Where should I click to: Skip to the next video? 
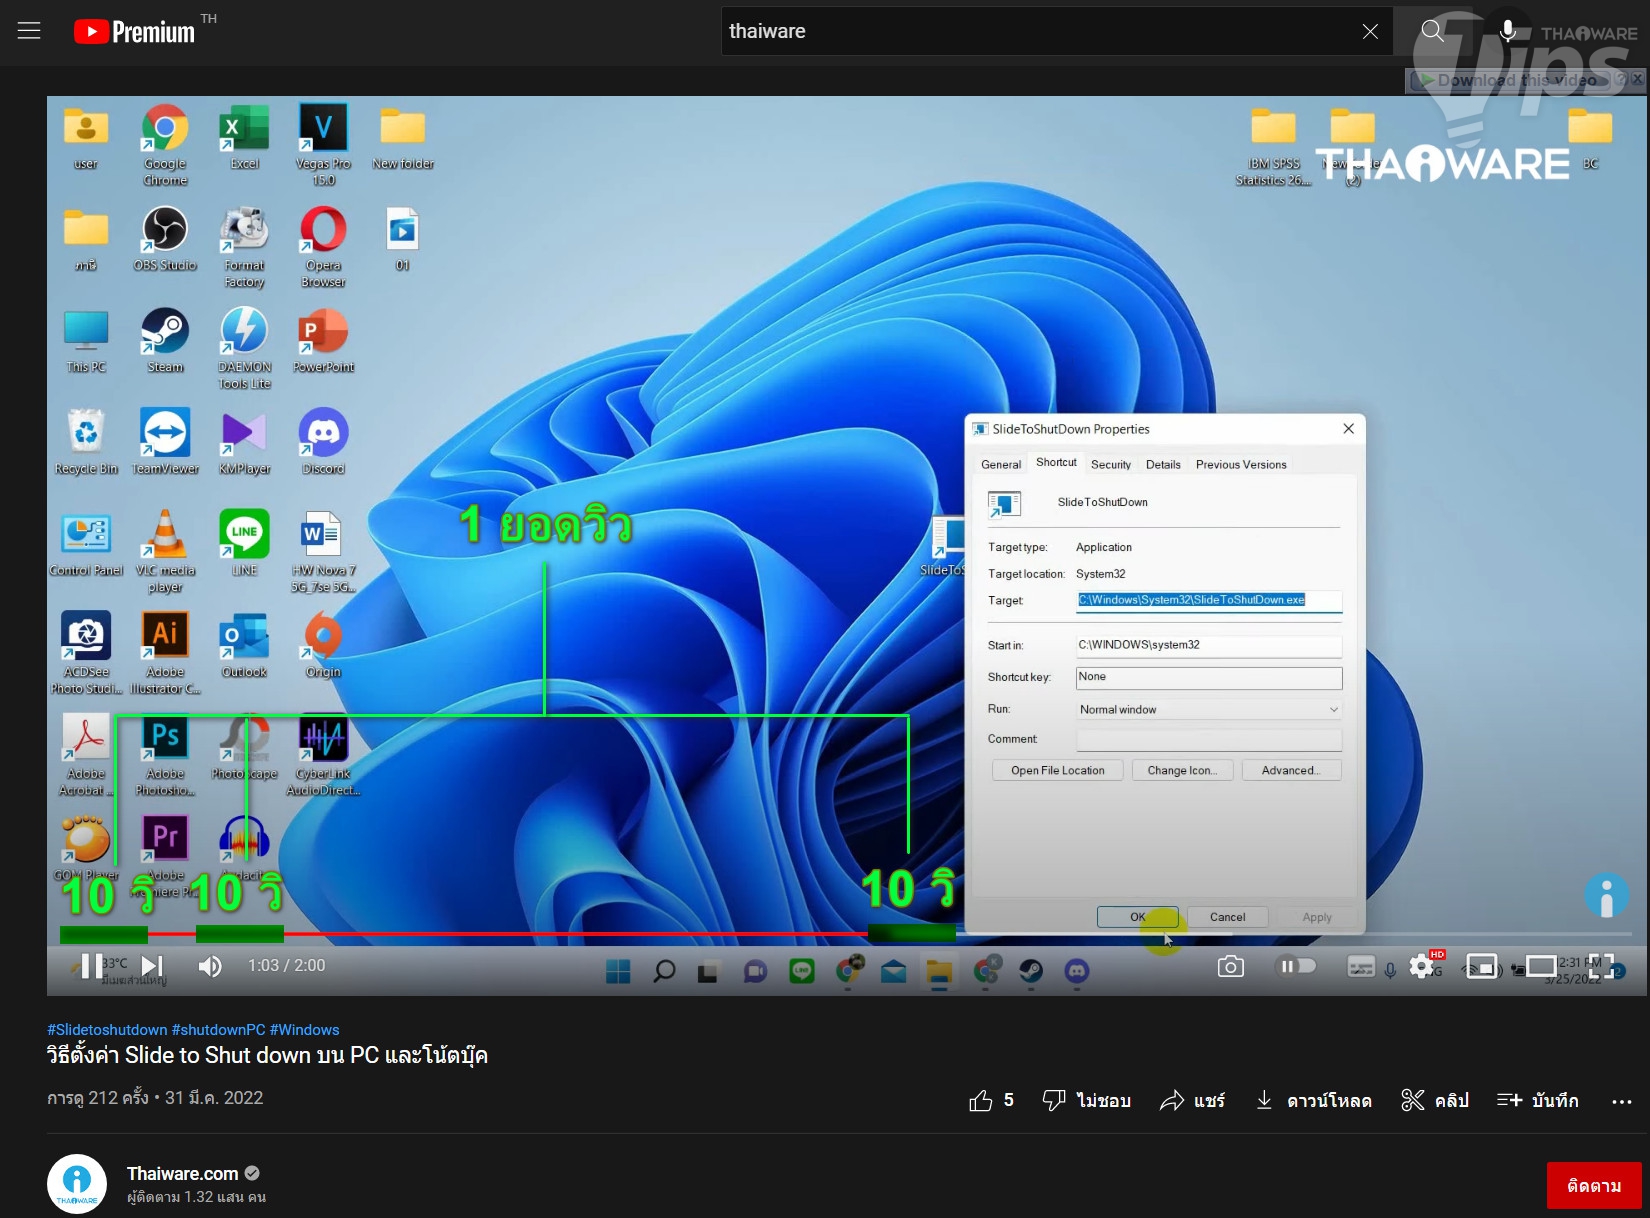pos(152,966)
